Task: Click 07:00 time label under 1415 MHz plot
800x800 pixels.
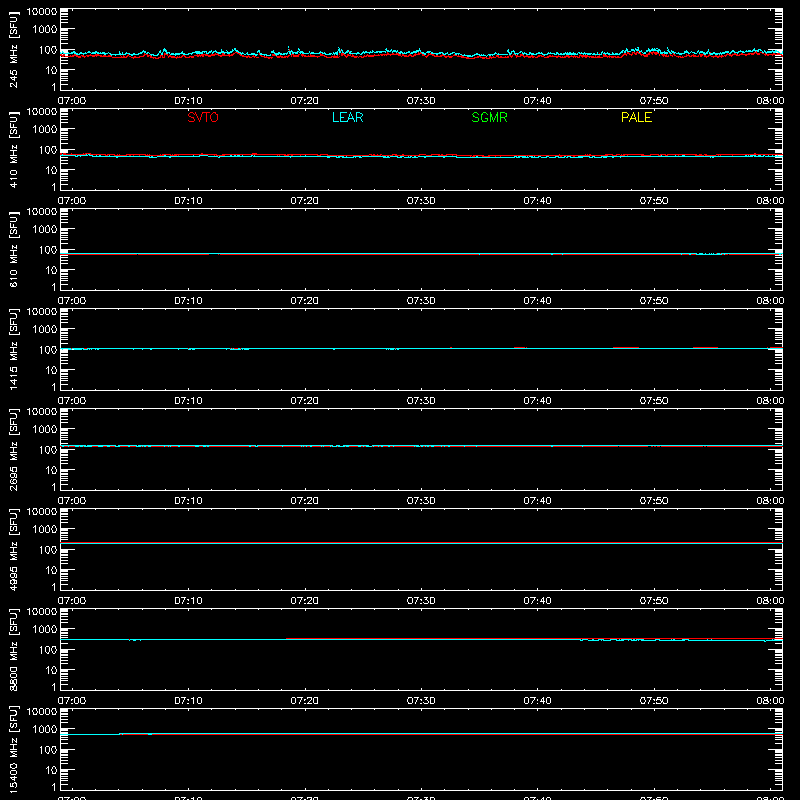Action: (72, 401)
